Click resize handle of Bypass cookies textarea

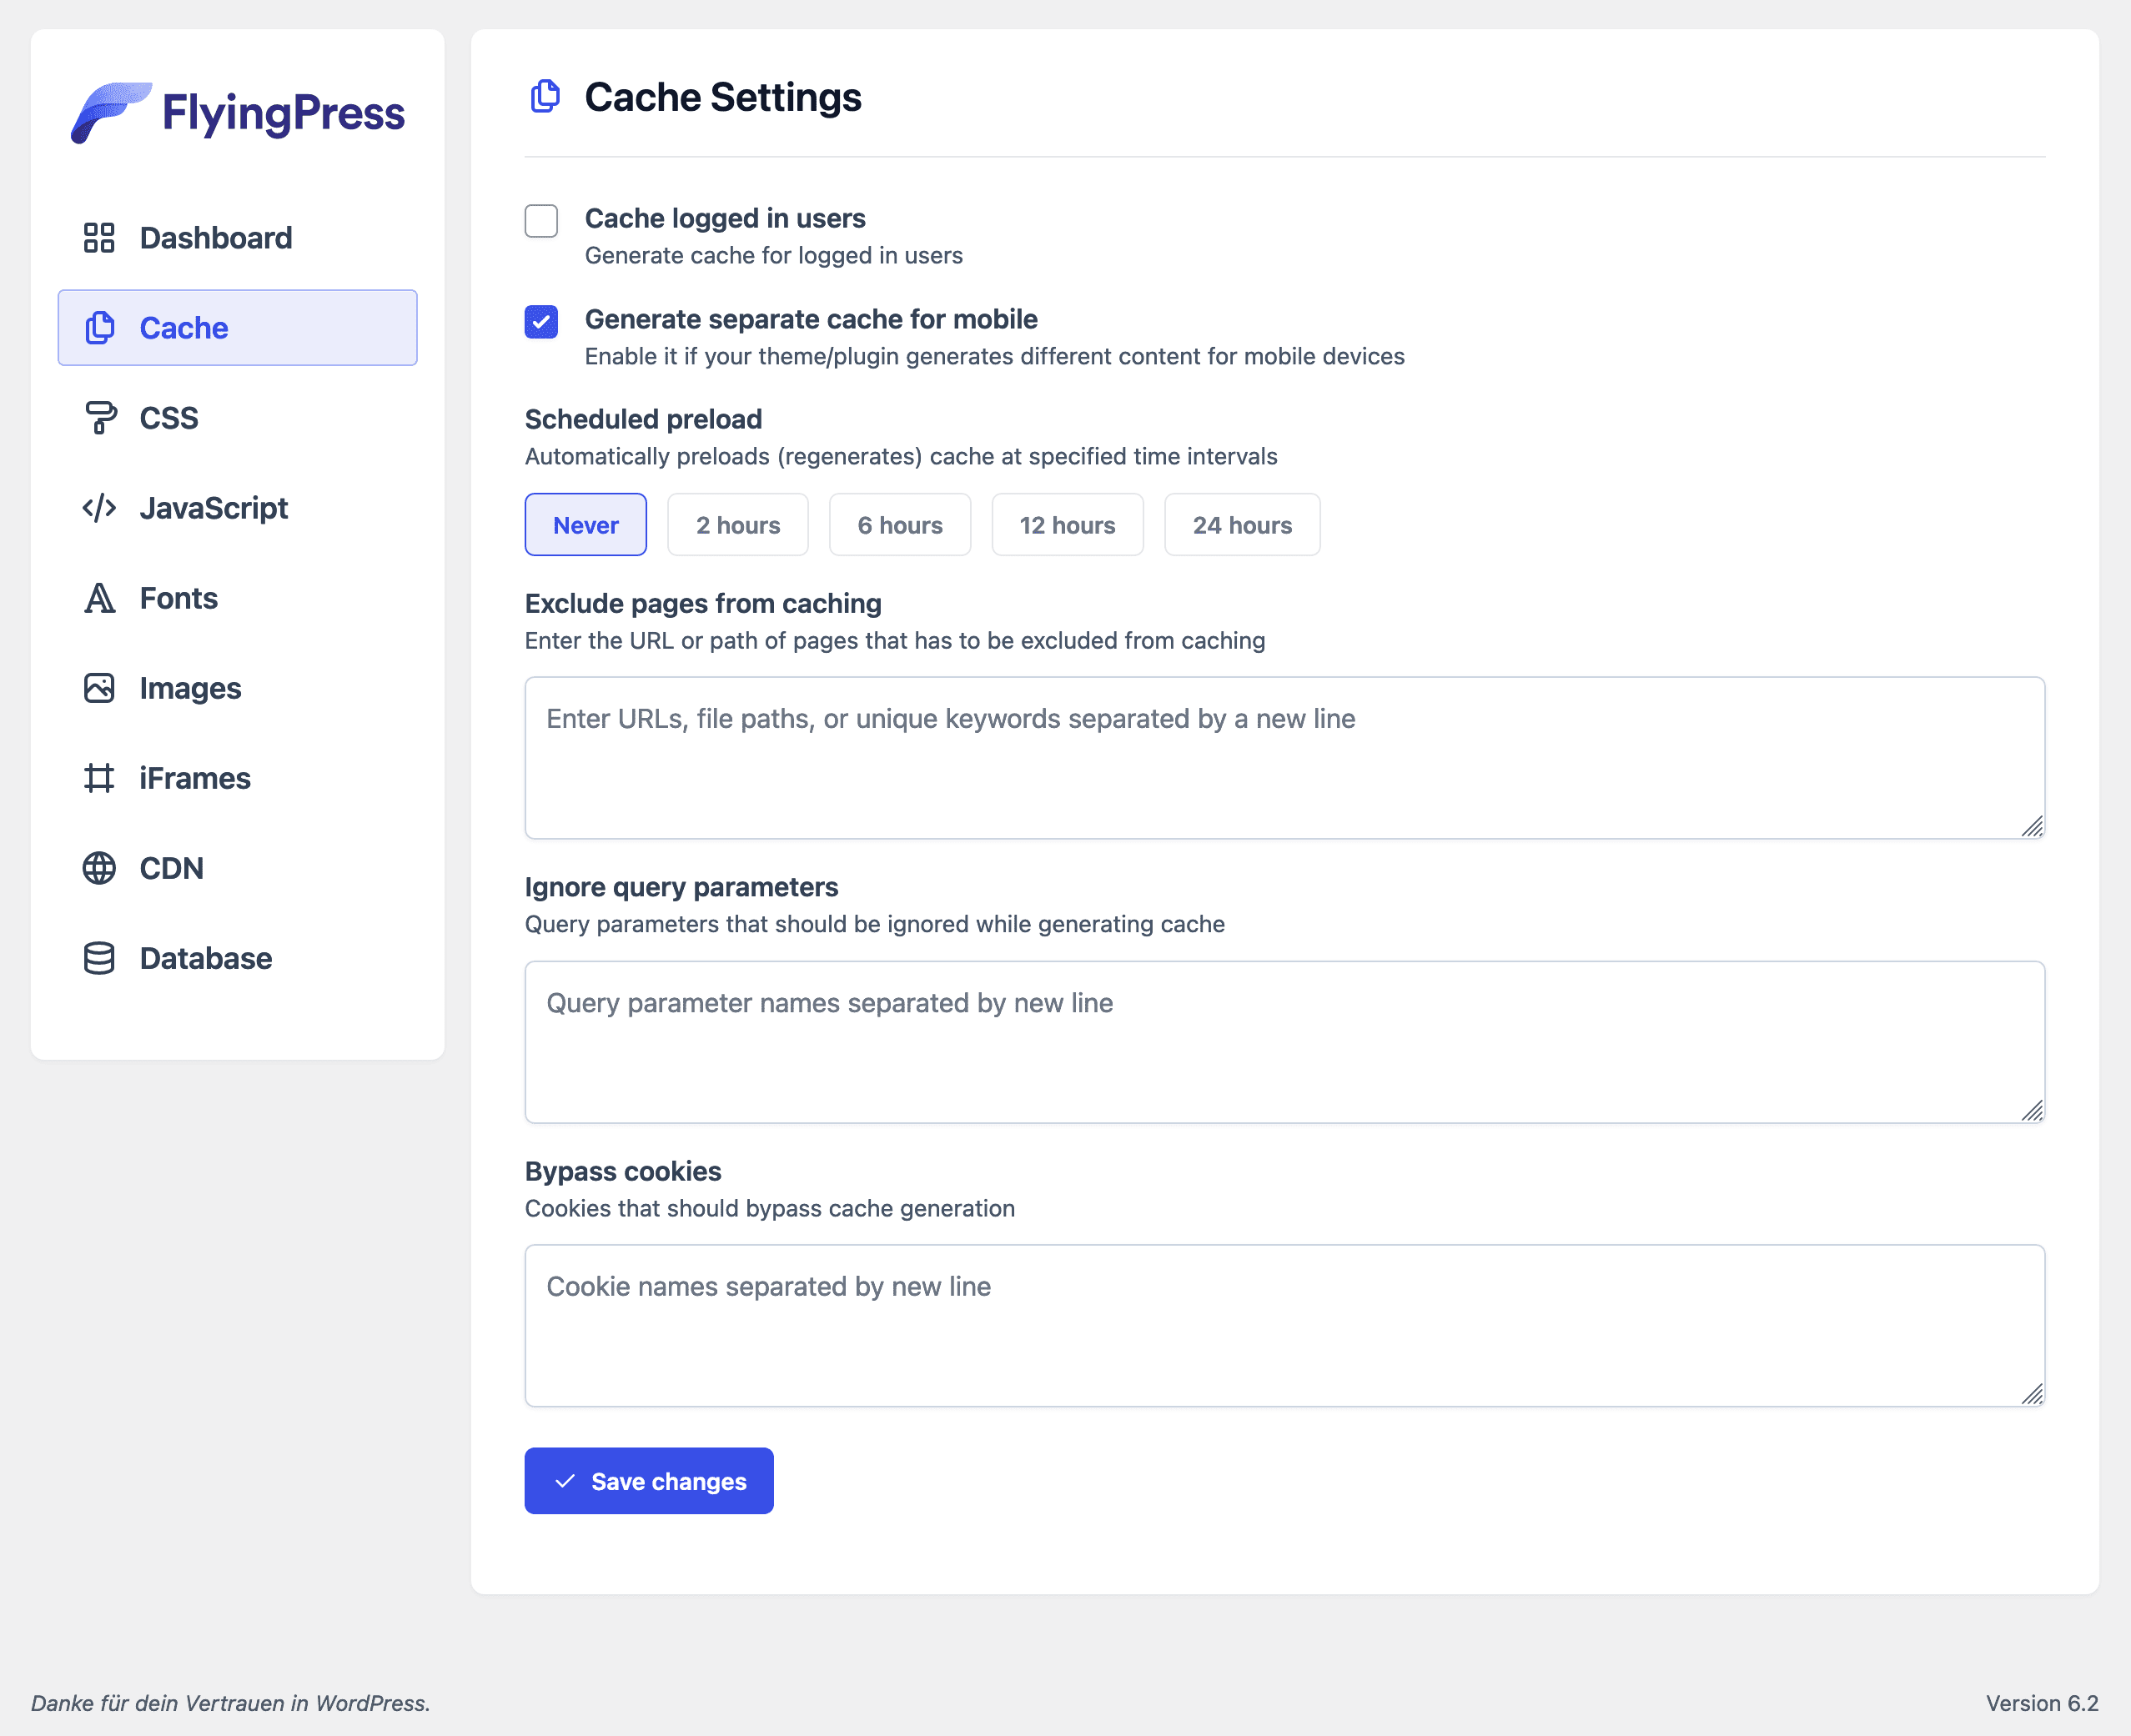point(2033,1395)
